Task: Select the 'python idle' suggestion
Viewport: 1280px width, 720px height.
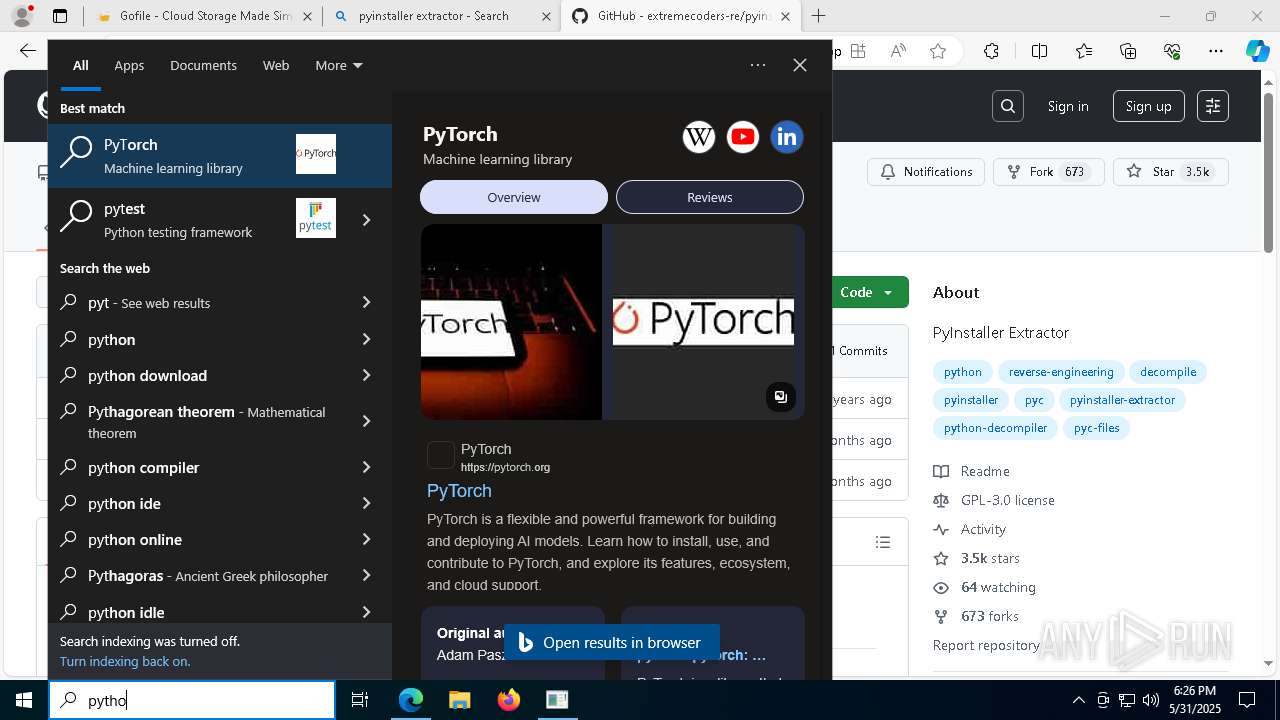Action: (x=220, y=611)
